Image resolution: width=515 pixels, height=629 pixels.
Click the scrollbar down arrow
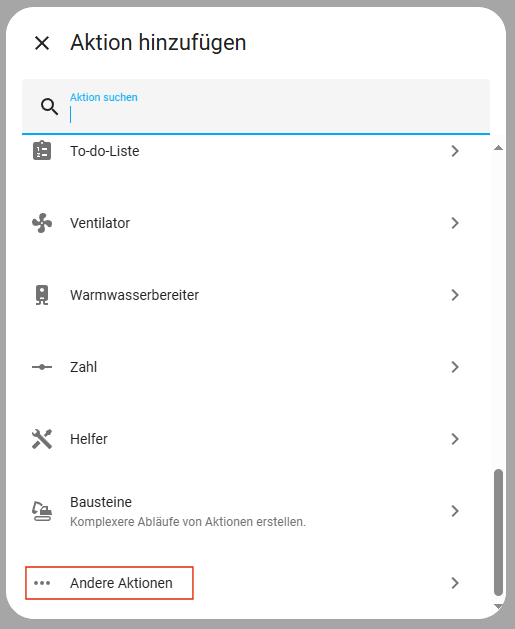[x=498, y=607]
